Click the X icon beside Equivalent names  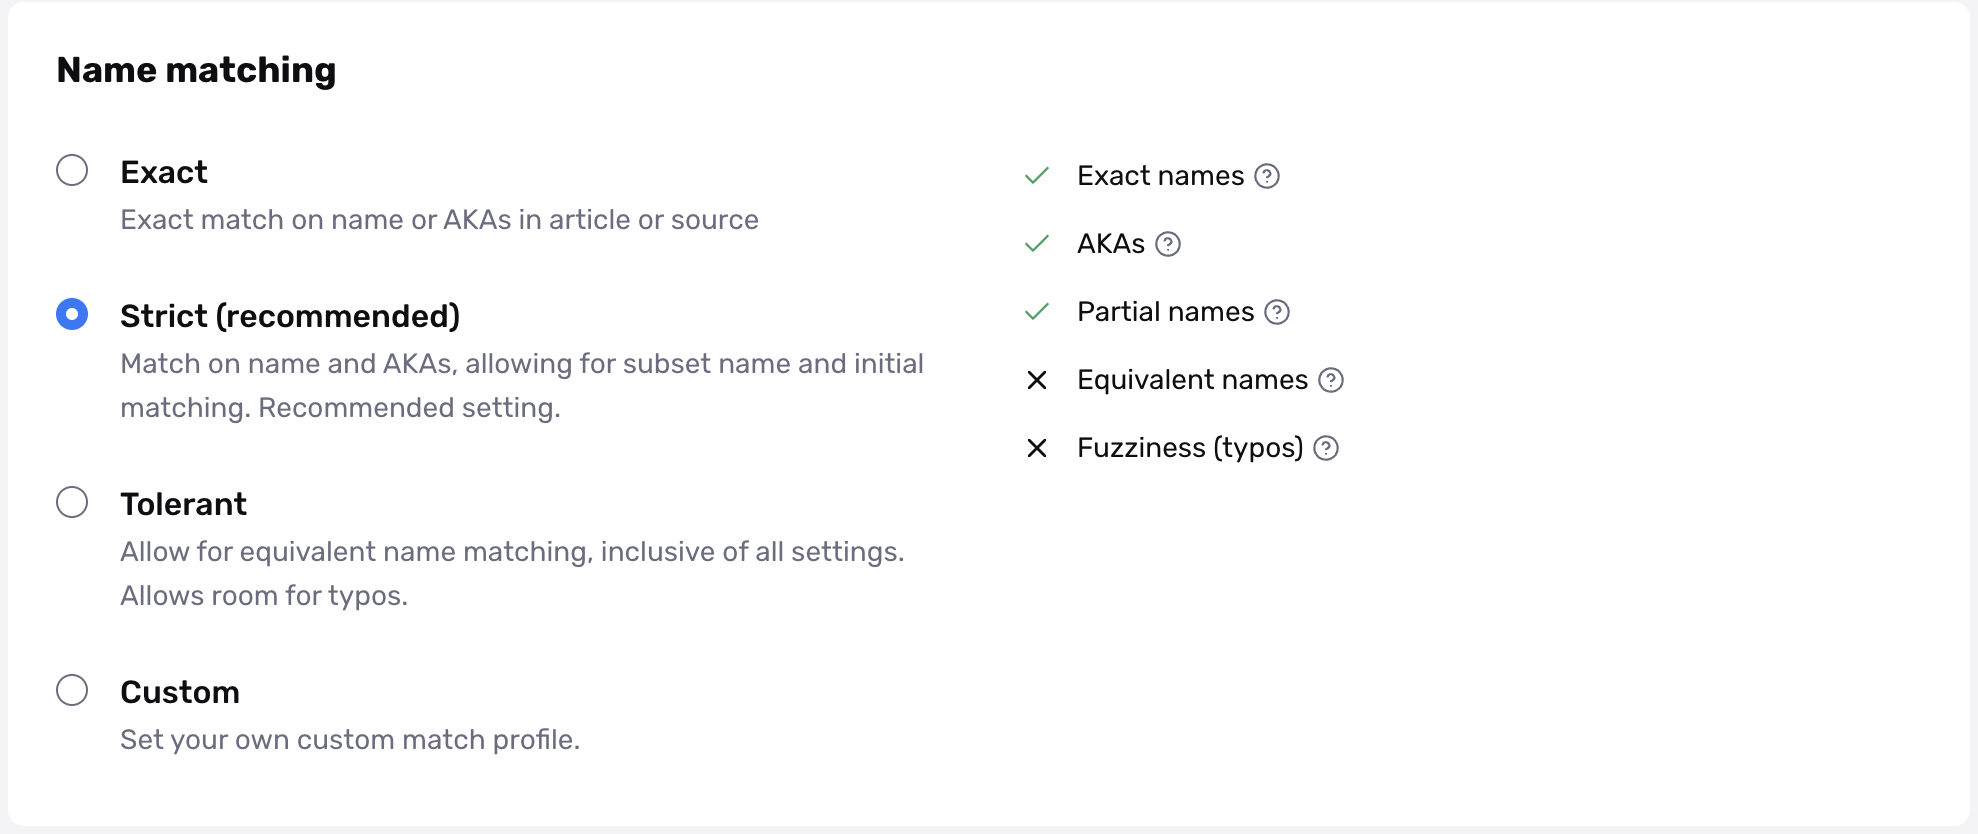[1037, 380]
